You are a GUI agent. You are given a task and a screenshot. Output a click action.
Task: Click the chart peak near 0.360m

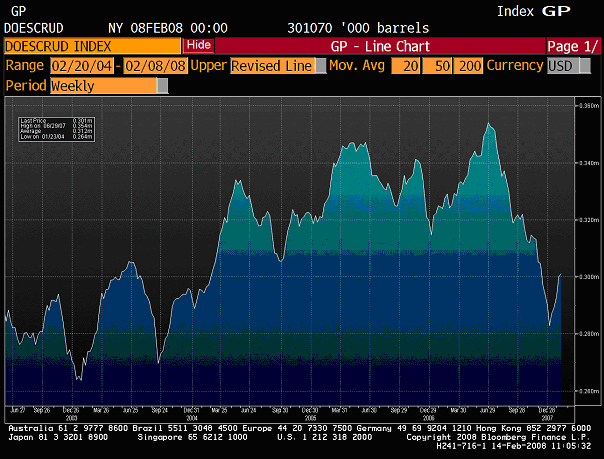click(488, 124)
